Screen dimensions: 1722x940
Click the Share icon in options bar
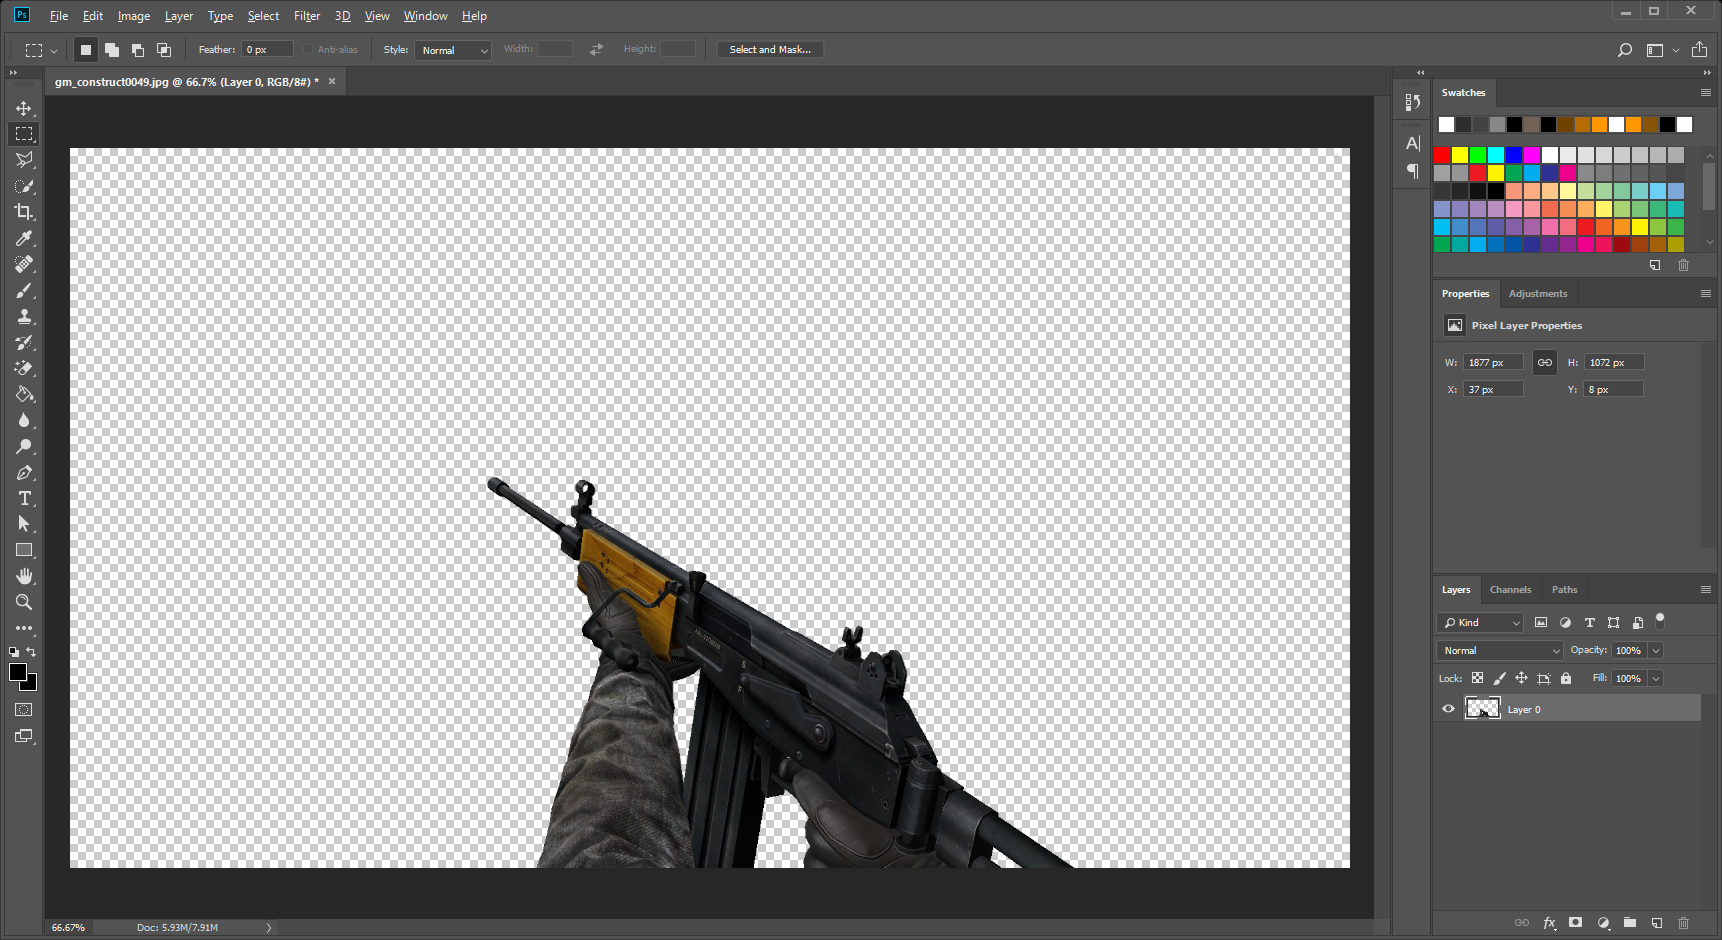pos(1699,50)
